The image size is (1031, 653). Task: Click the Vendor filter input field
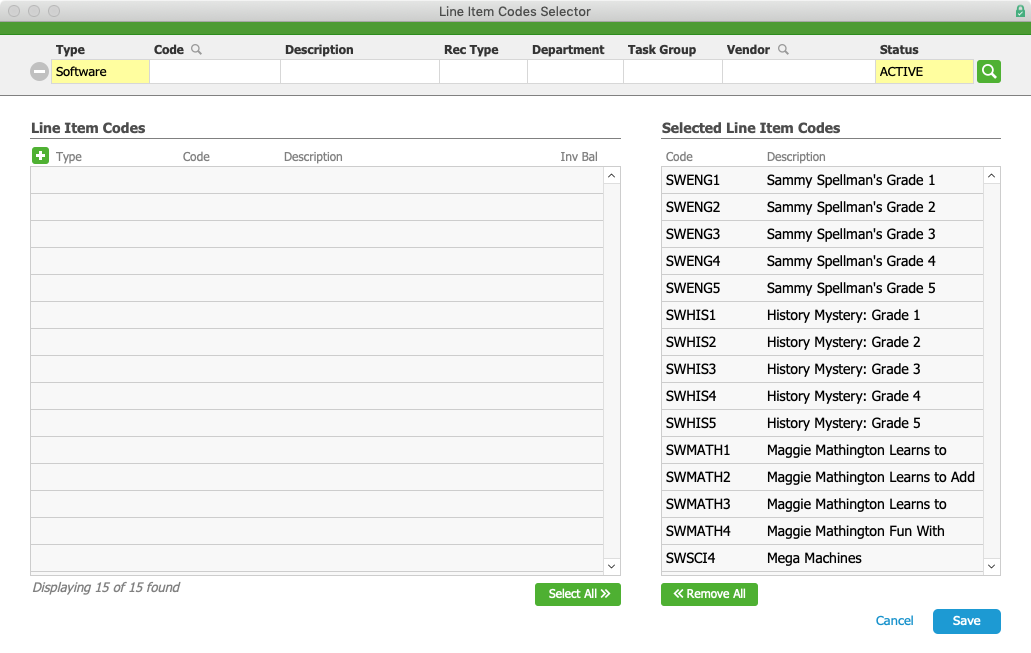[x=798, y=72]
